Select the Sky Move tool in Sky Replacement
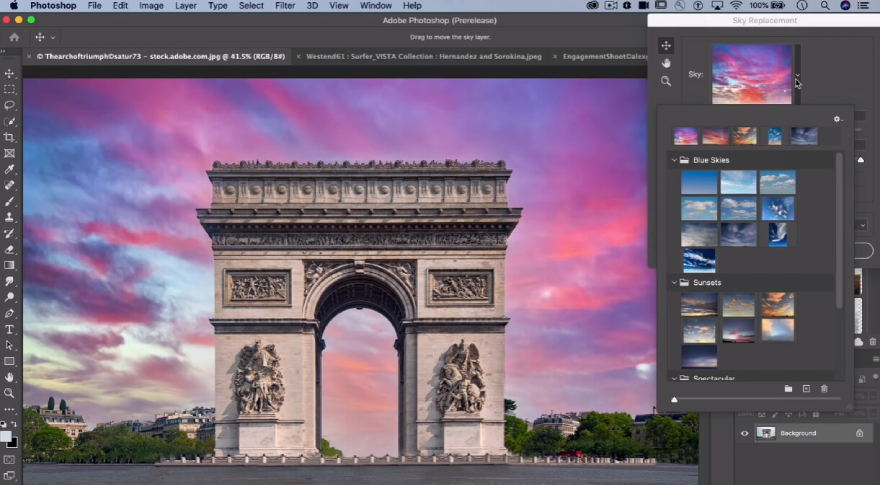Viewport: 880px width, 485px height. 666,45
